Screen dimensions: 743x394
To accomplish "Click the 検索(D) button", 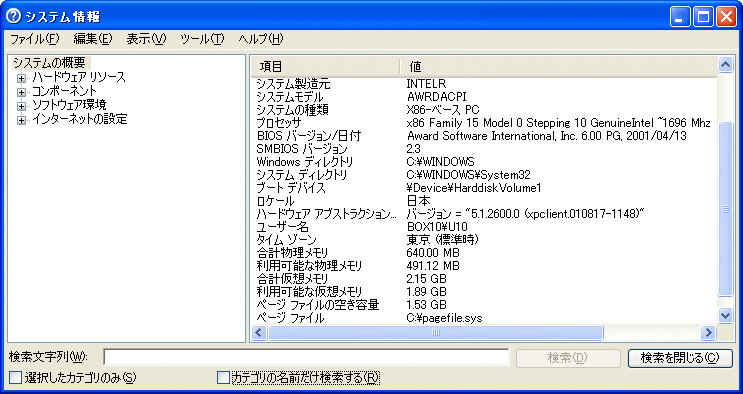I will click(x=568, y=358).
